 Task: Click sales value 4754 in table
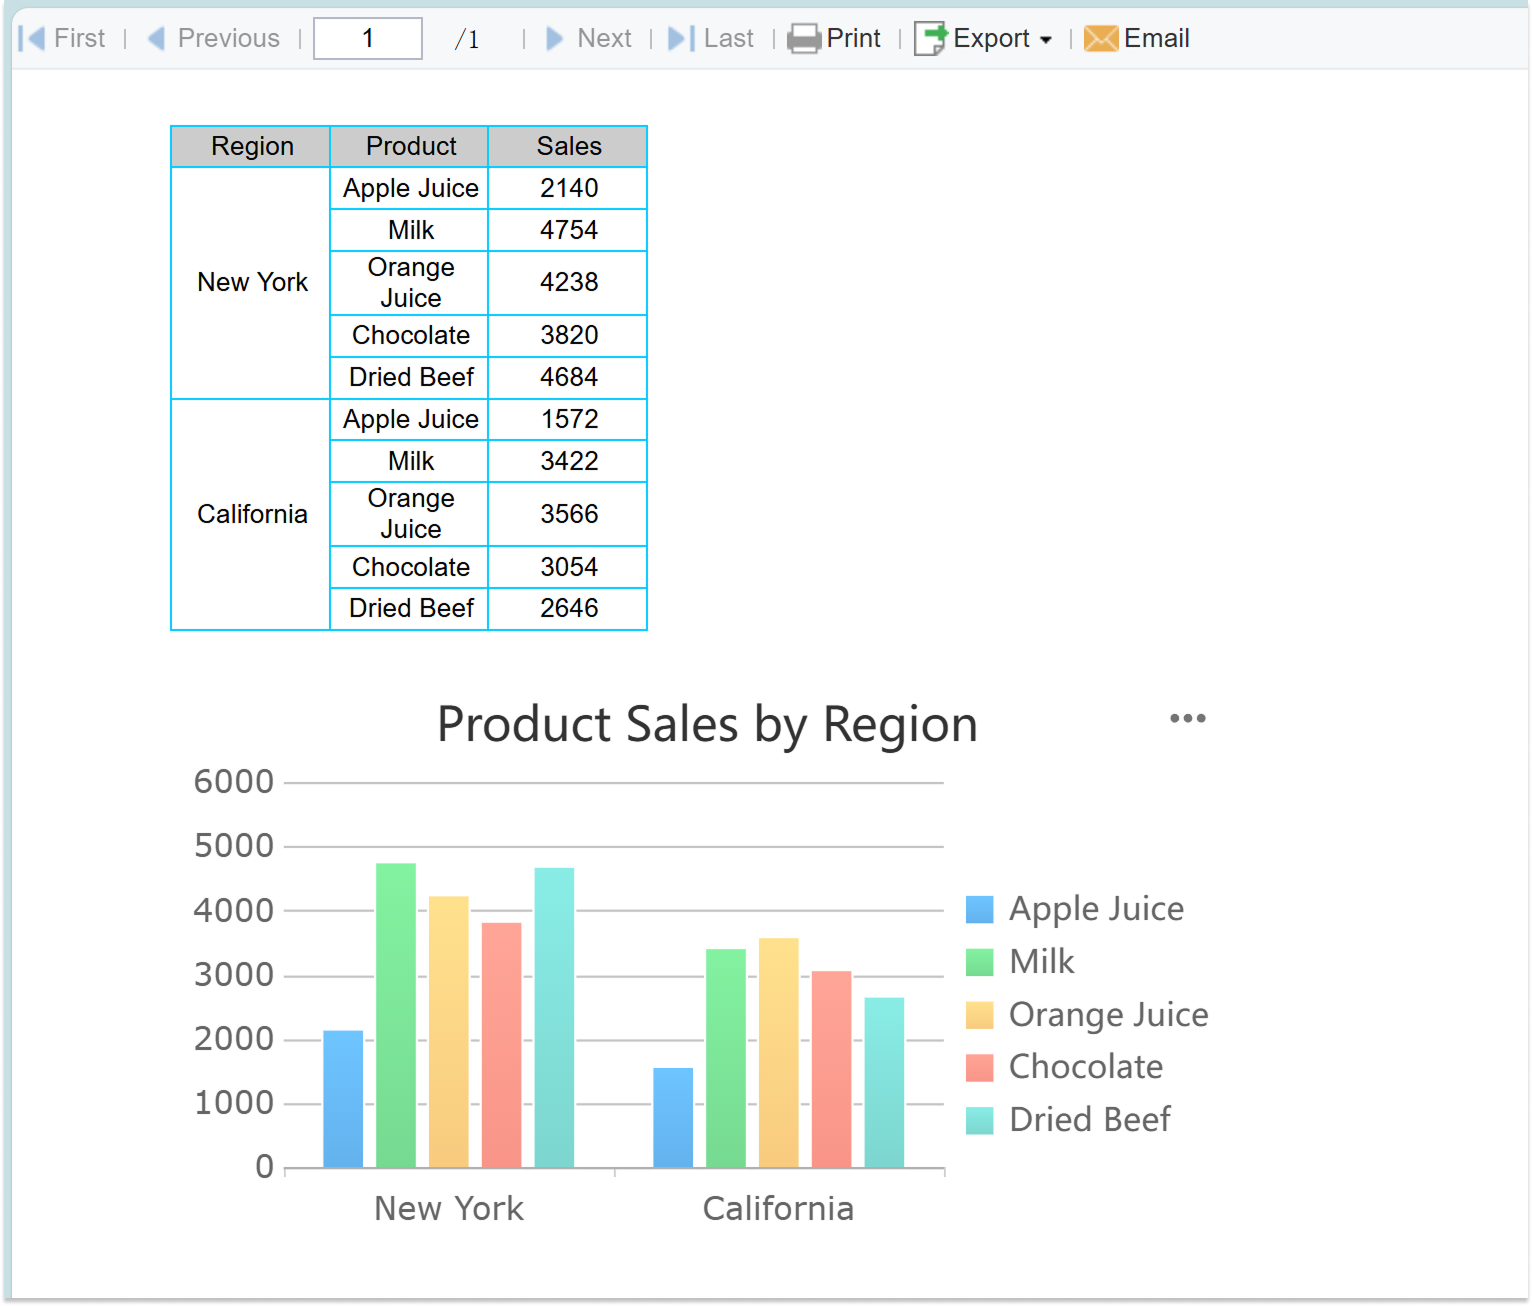coord(568,230)
